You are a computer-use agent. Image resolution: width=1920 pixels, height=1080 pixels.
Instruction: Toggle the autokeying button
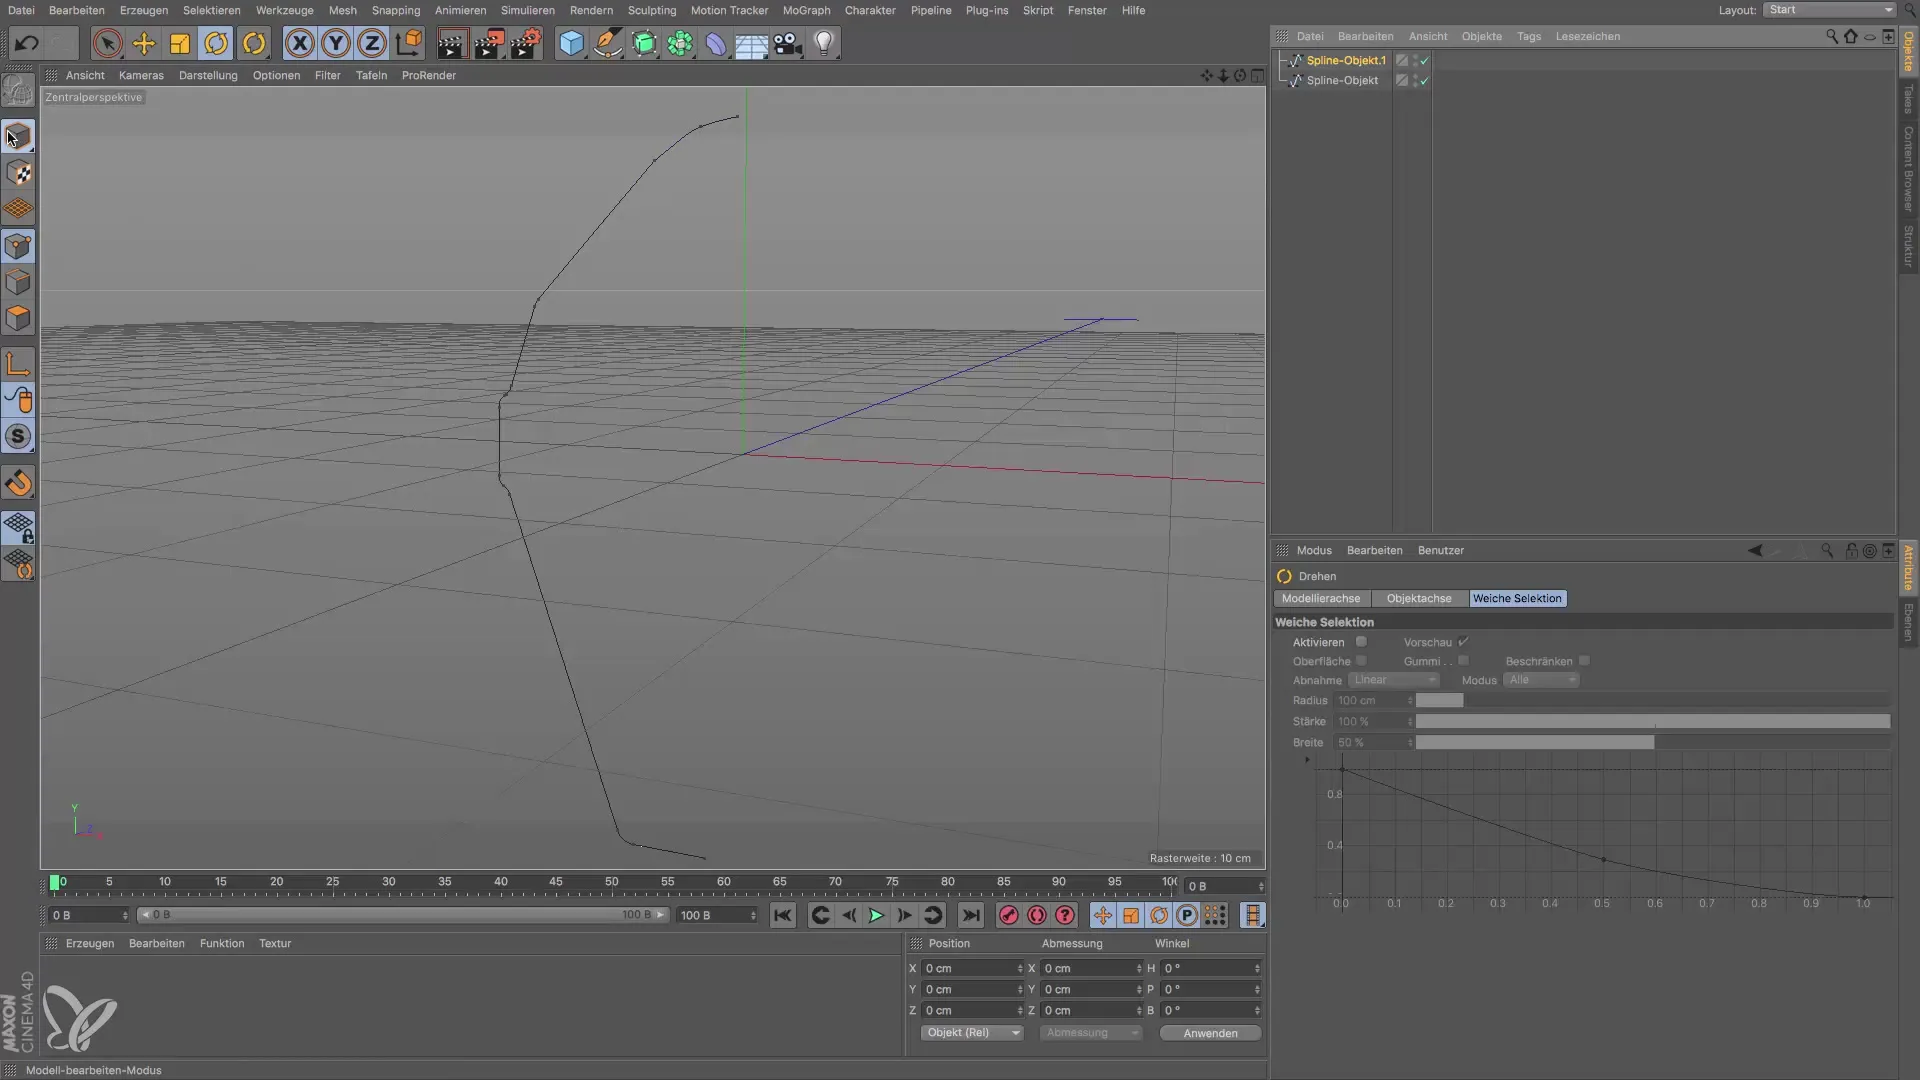coord(1036,915)
